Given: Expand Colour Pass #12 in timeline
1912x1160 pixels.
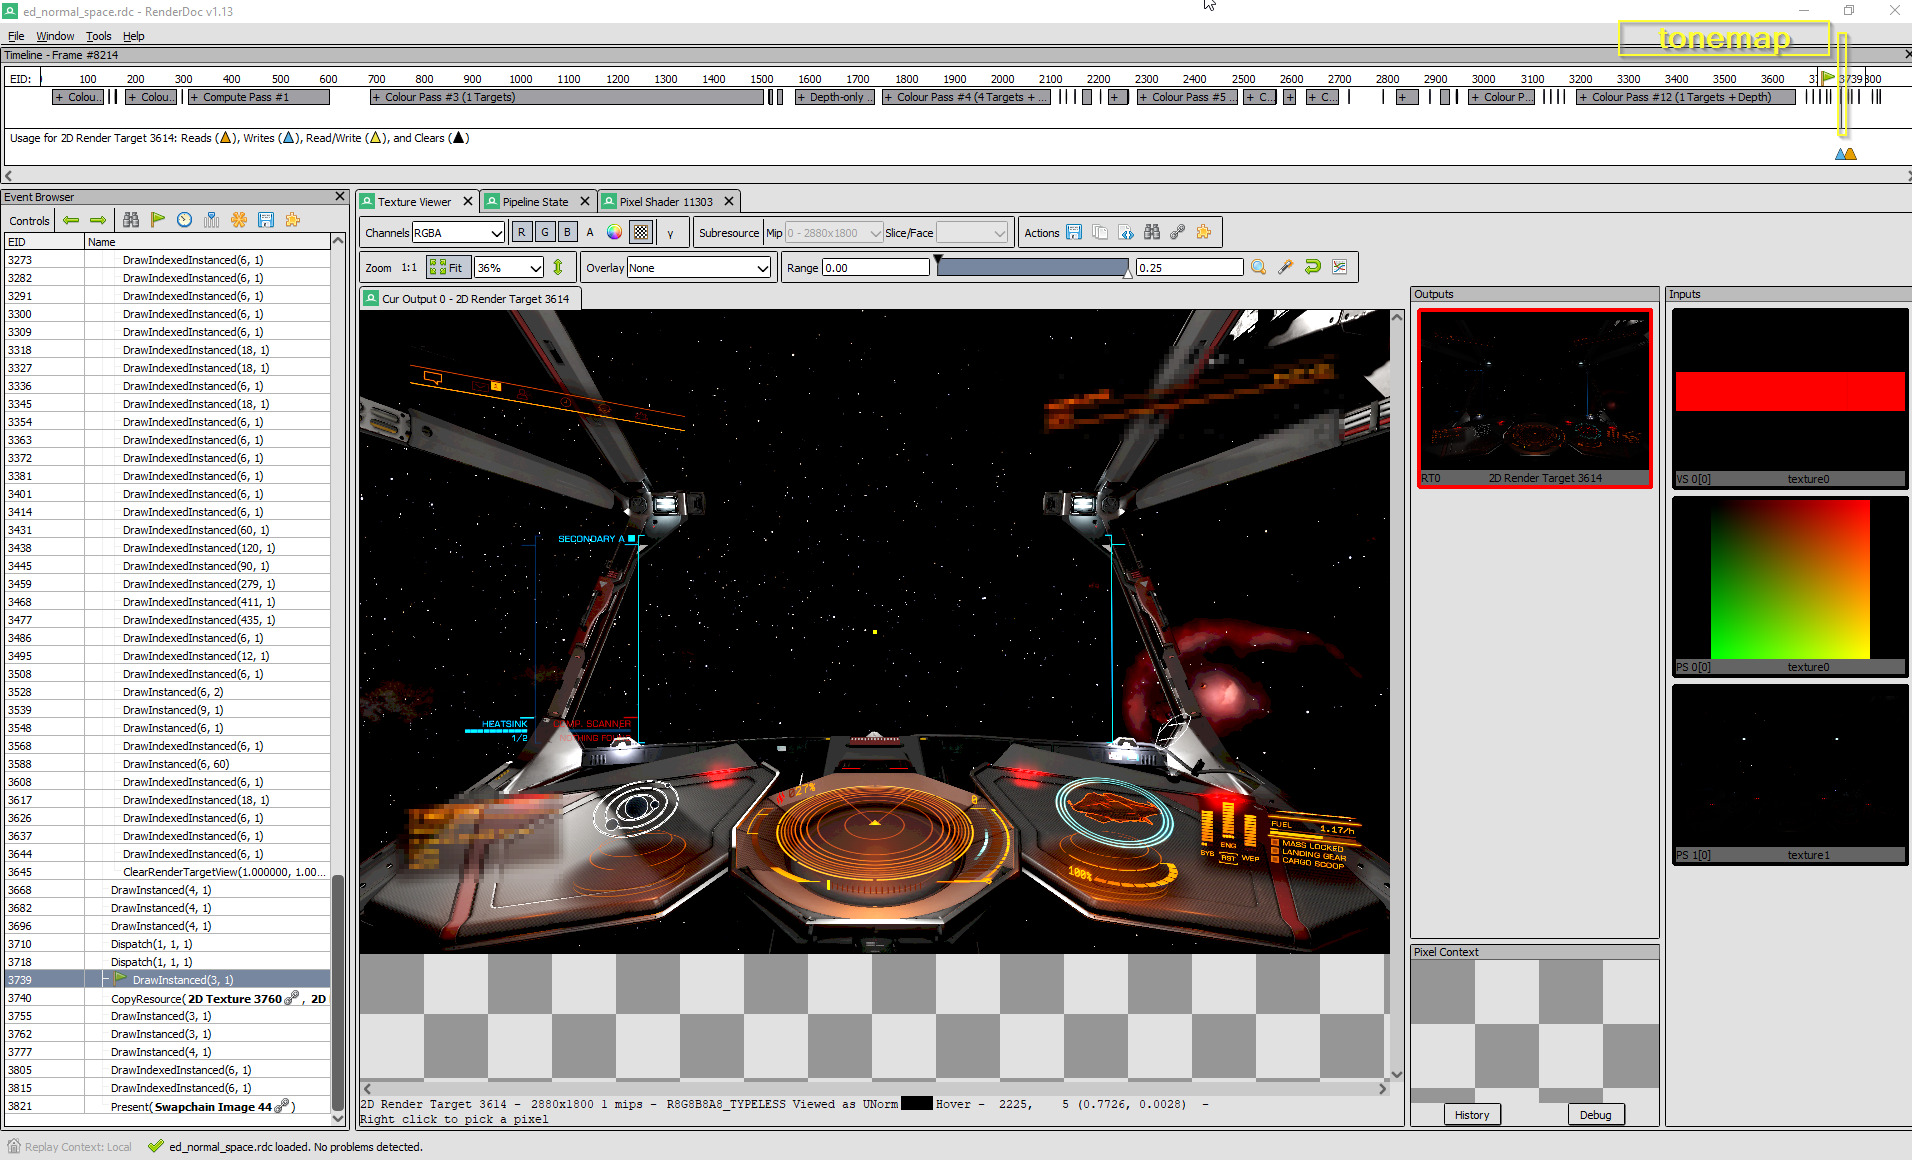Looking at the screenshot, I should coord(1685,97).
